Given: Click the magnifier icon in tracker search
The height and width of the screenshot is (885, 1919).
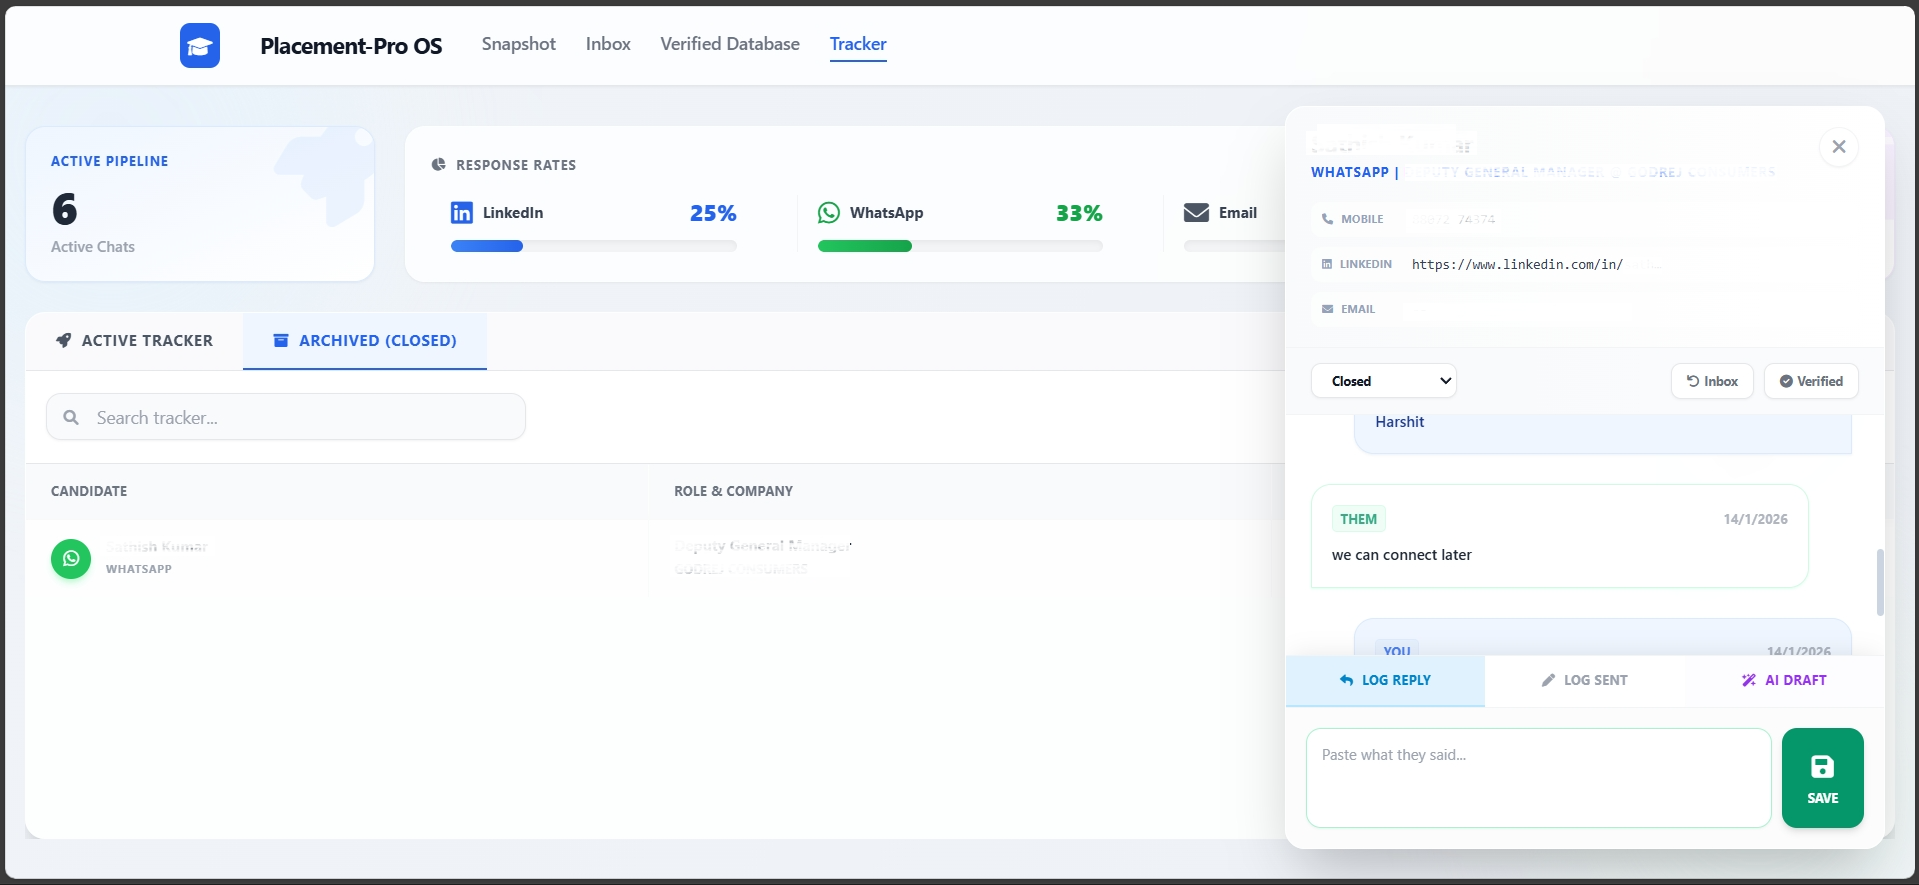Looking at the screenshot, I should point(71,418).
